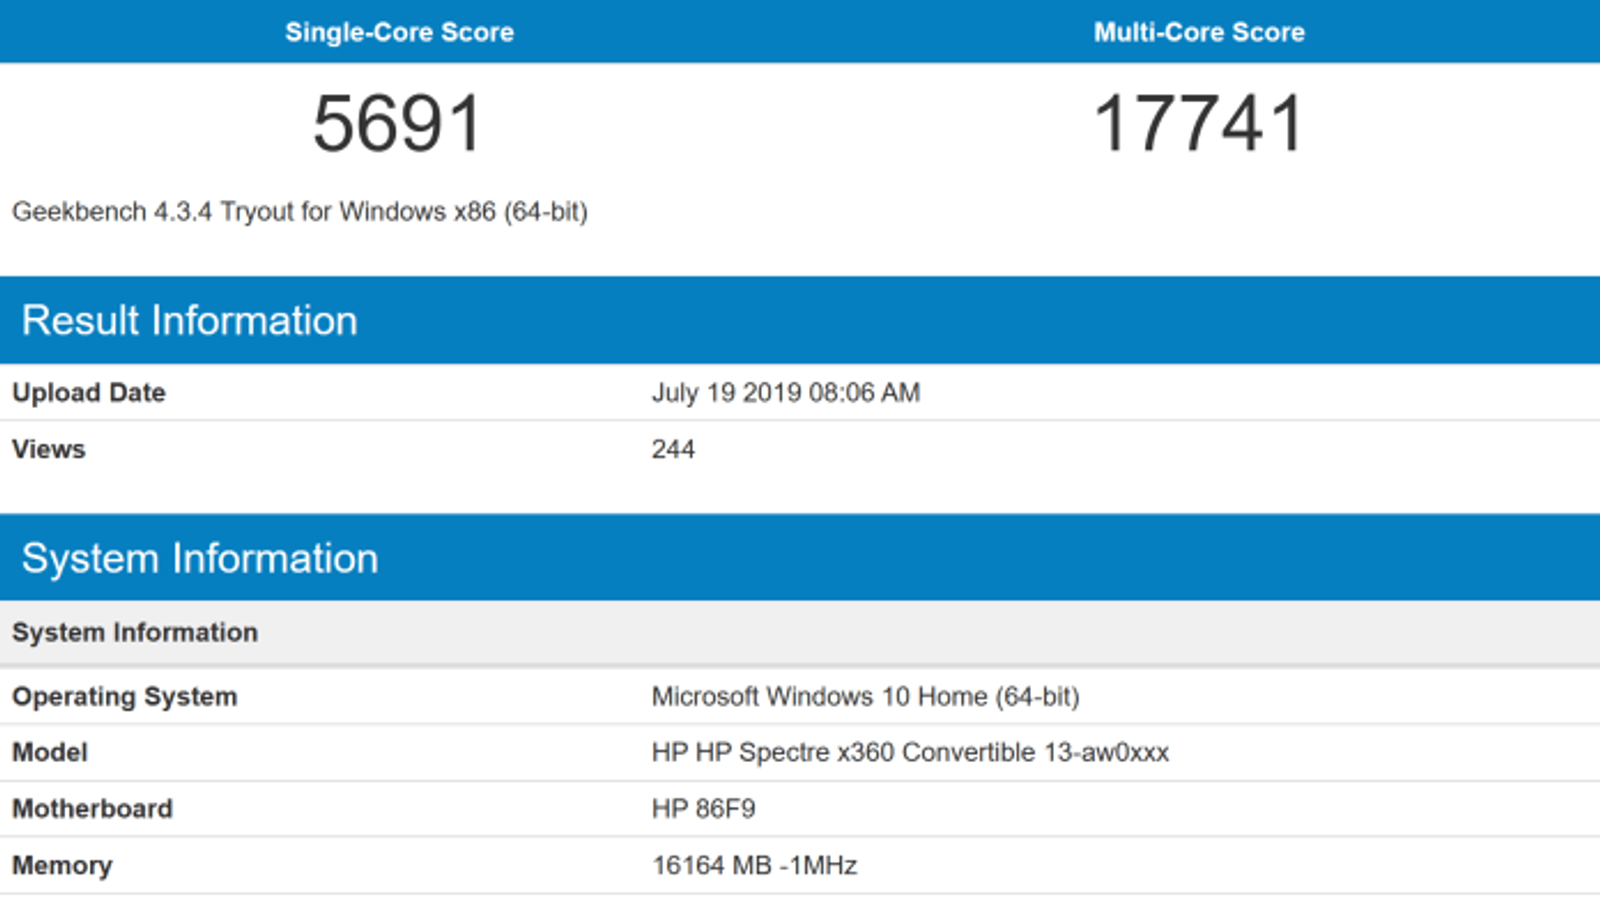Screen dimensions: 1600x900
Task: Click the Result Information section header
Action: [800, 320]
